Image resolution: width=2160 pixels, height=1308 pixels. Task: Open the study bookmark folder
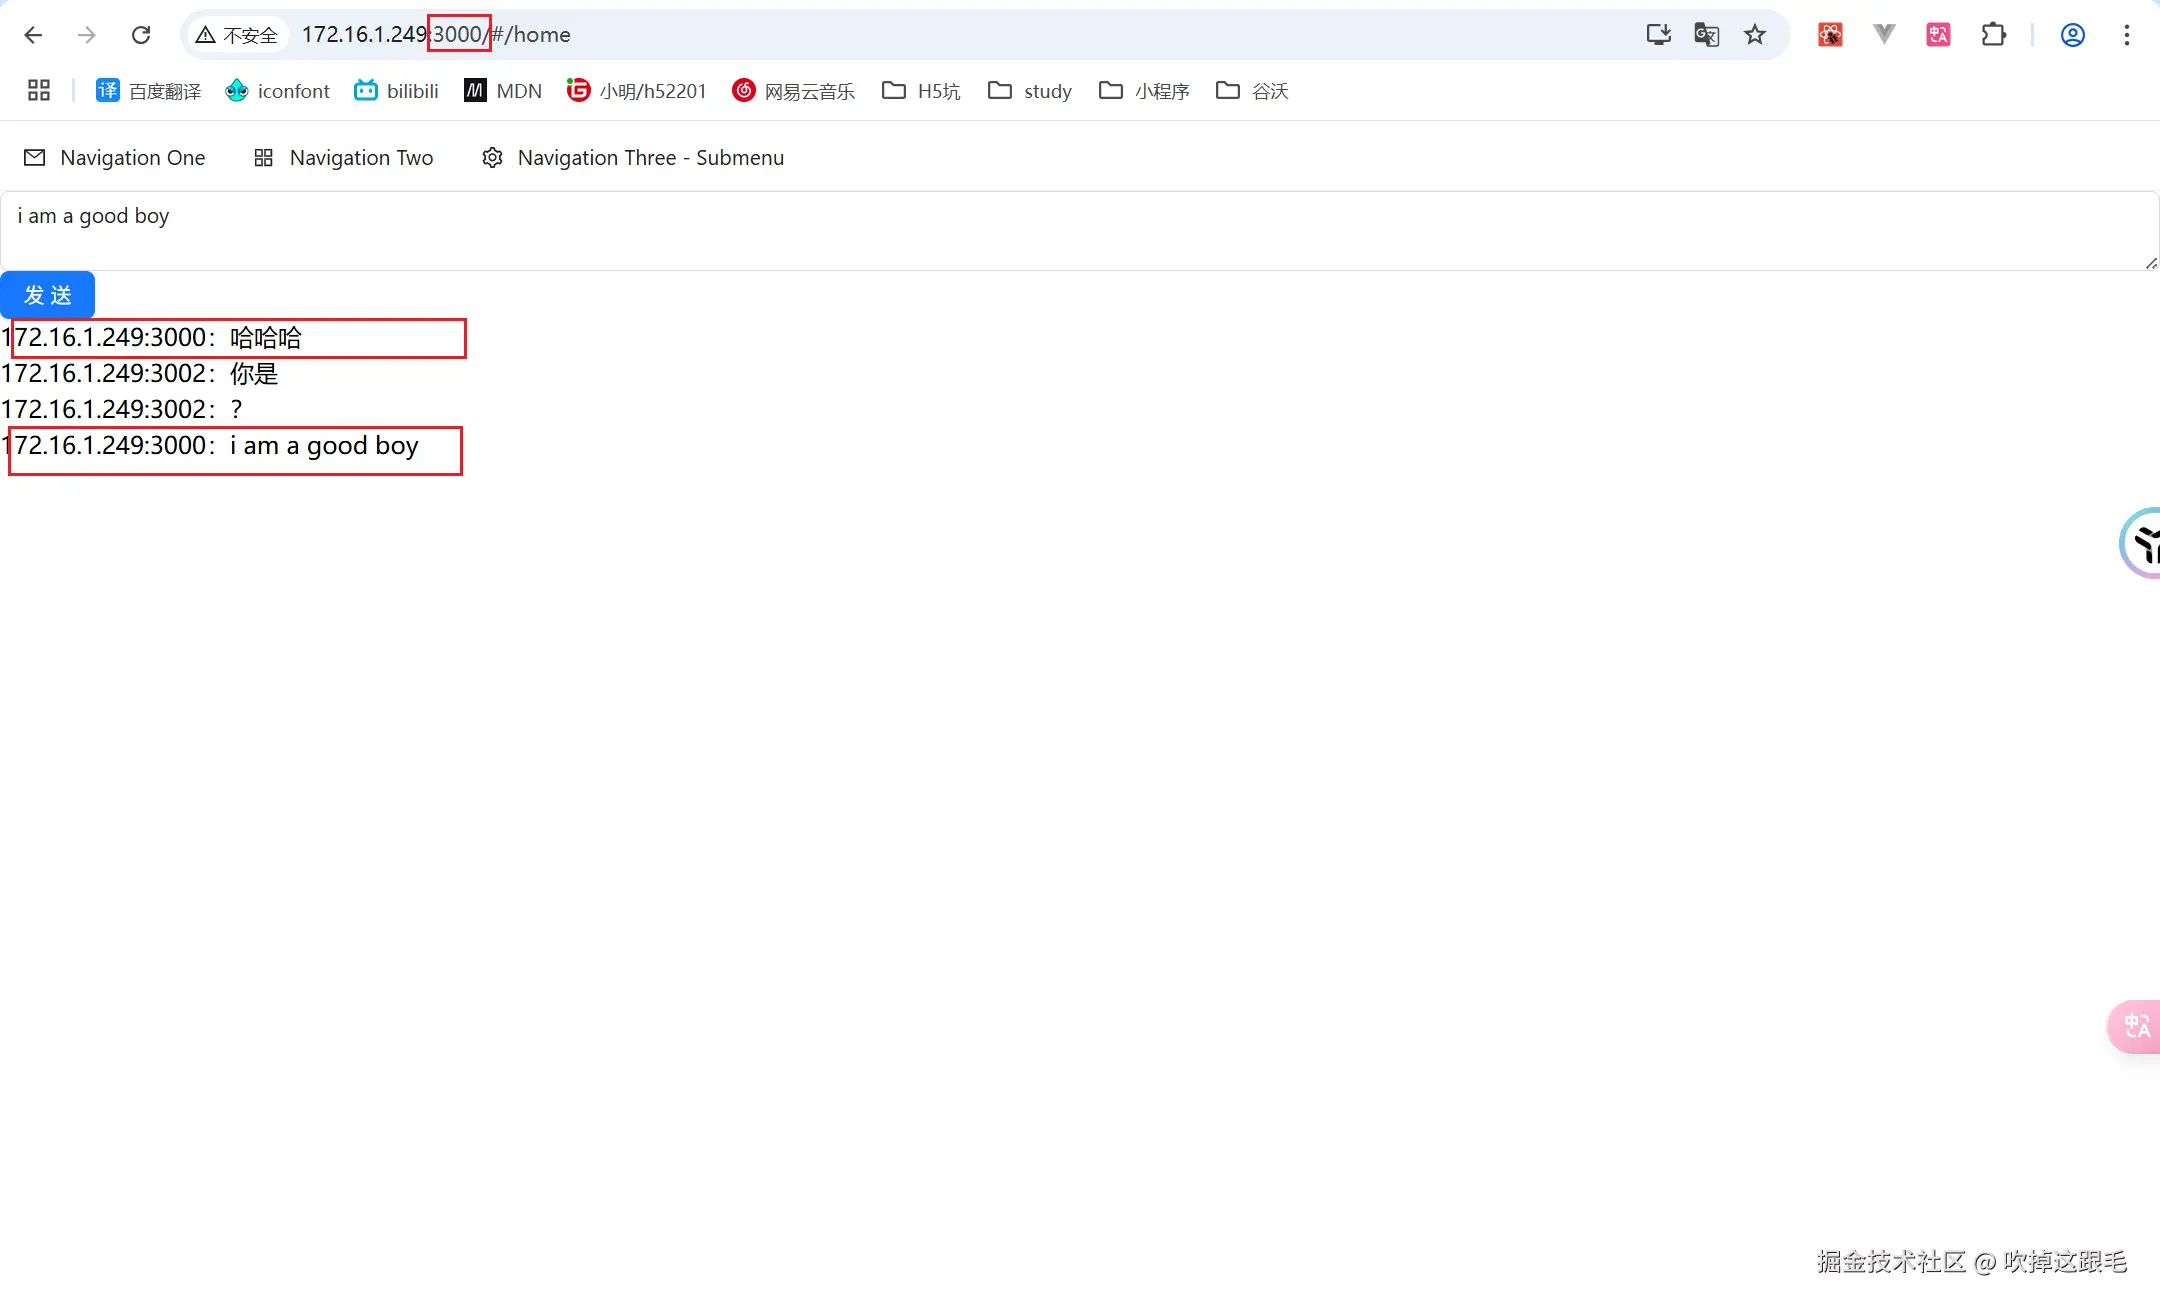[1029, 91]
